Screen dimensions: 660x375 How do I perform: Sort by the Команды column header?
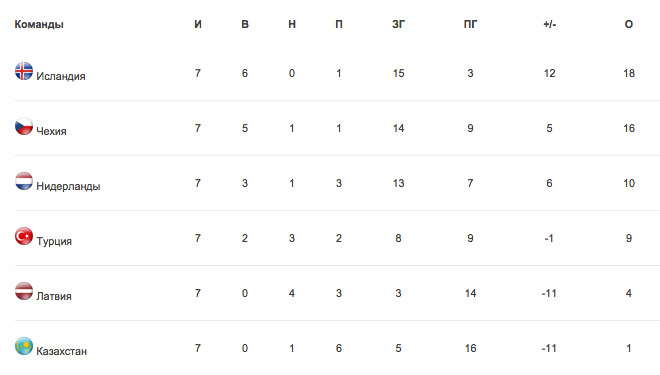(39, 24)
